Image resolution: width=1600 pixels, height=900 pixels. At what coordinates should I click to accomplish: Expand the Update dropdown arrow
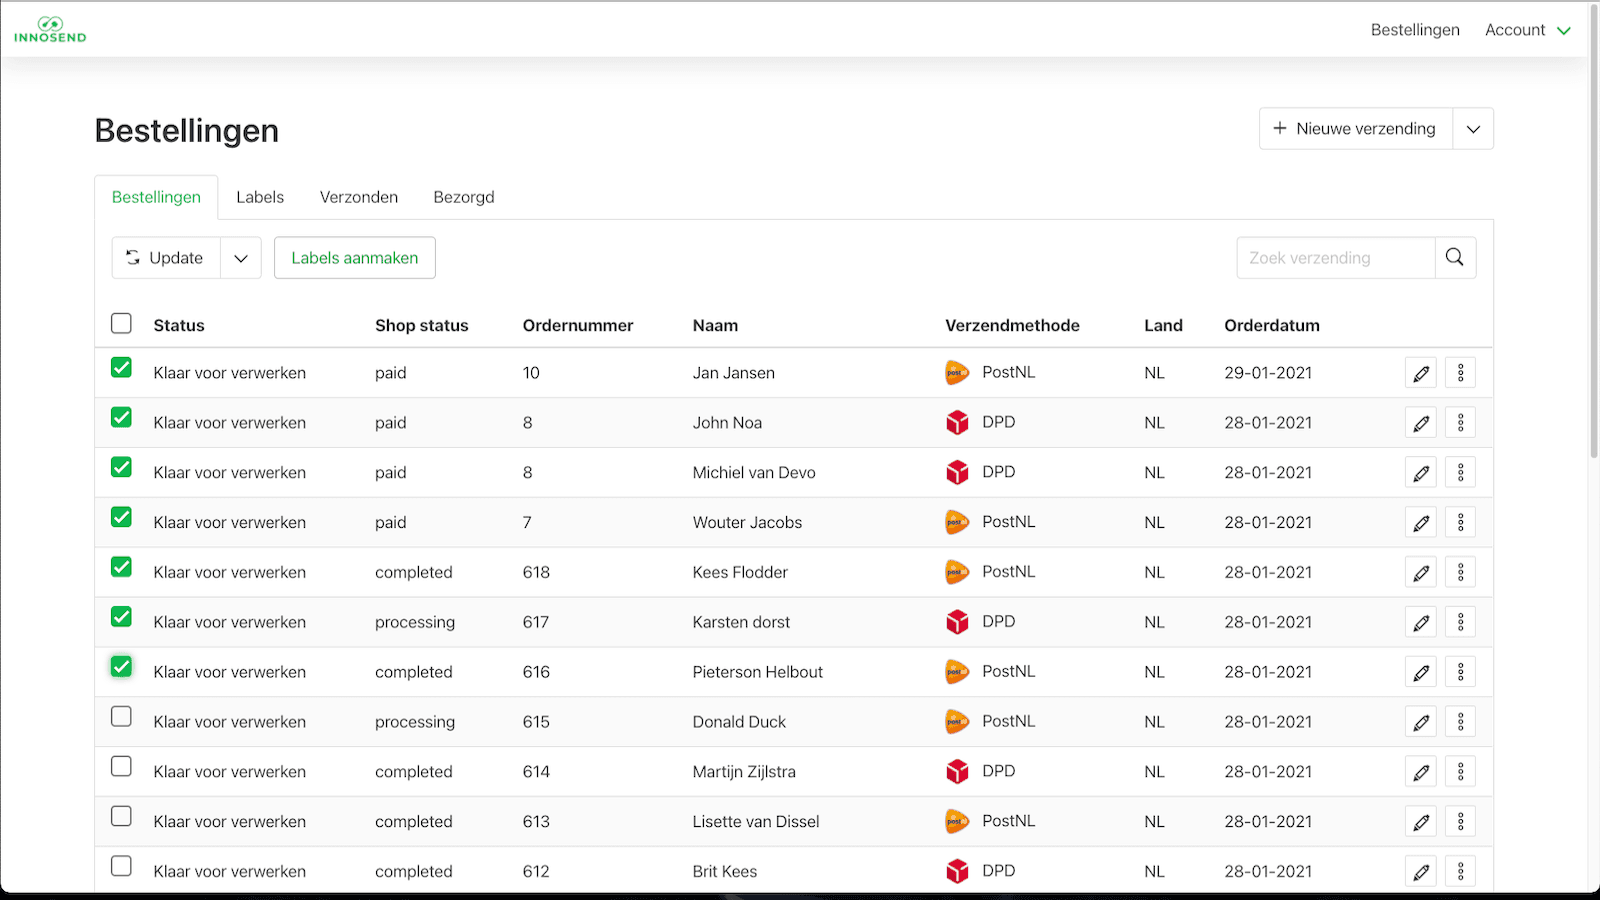tap(240, 257)
